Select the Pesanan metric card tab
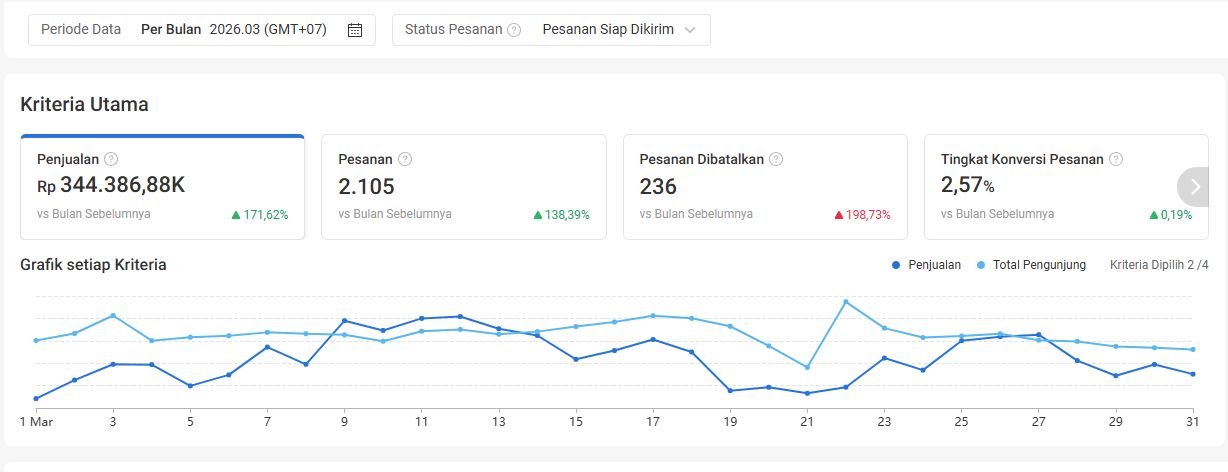Screen dimensions: 1228x472 pyautogui.click(x=463, y=187)
